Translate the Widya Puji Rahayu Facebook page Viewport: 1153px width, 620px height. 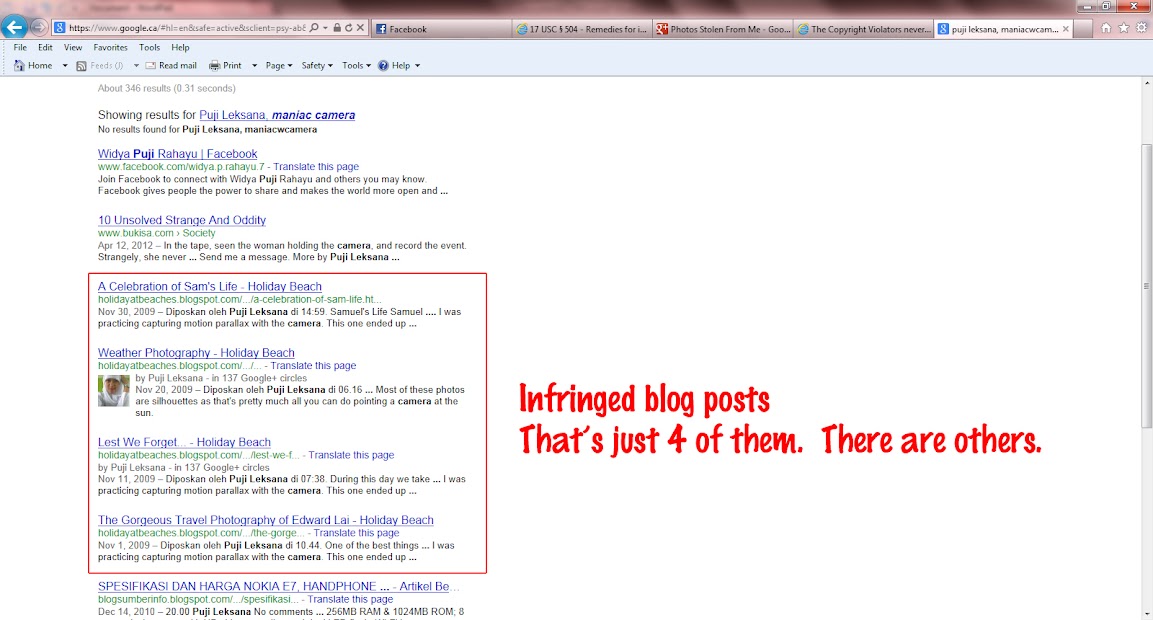click(x=315, y=167)
